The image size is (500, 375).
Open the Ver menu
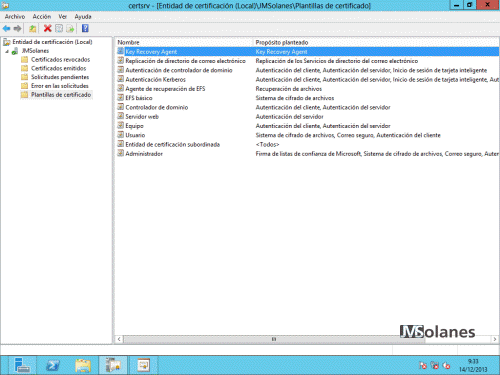tap(63, 17)
